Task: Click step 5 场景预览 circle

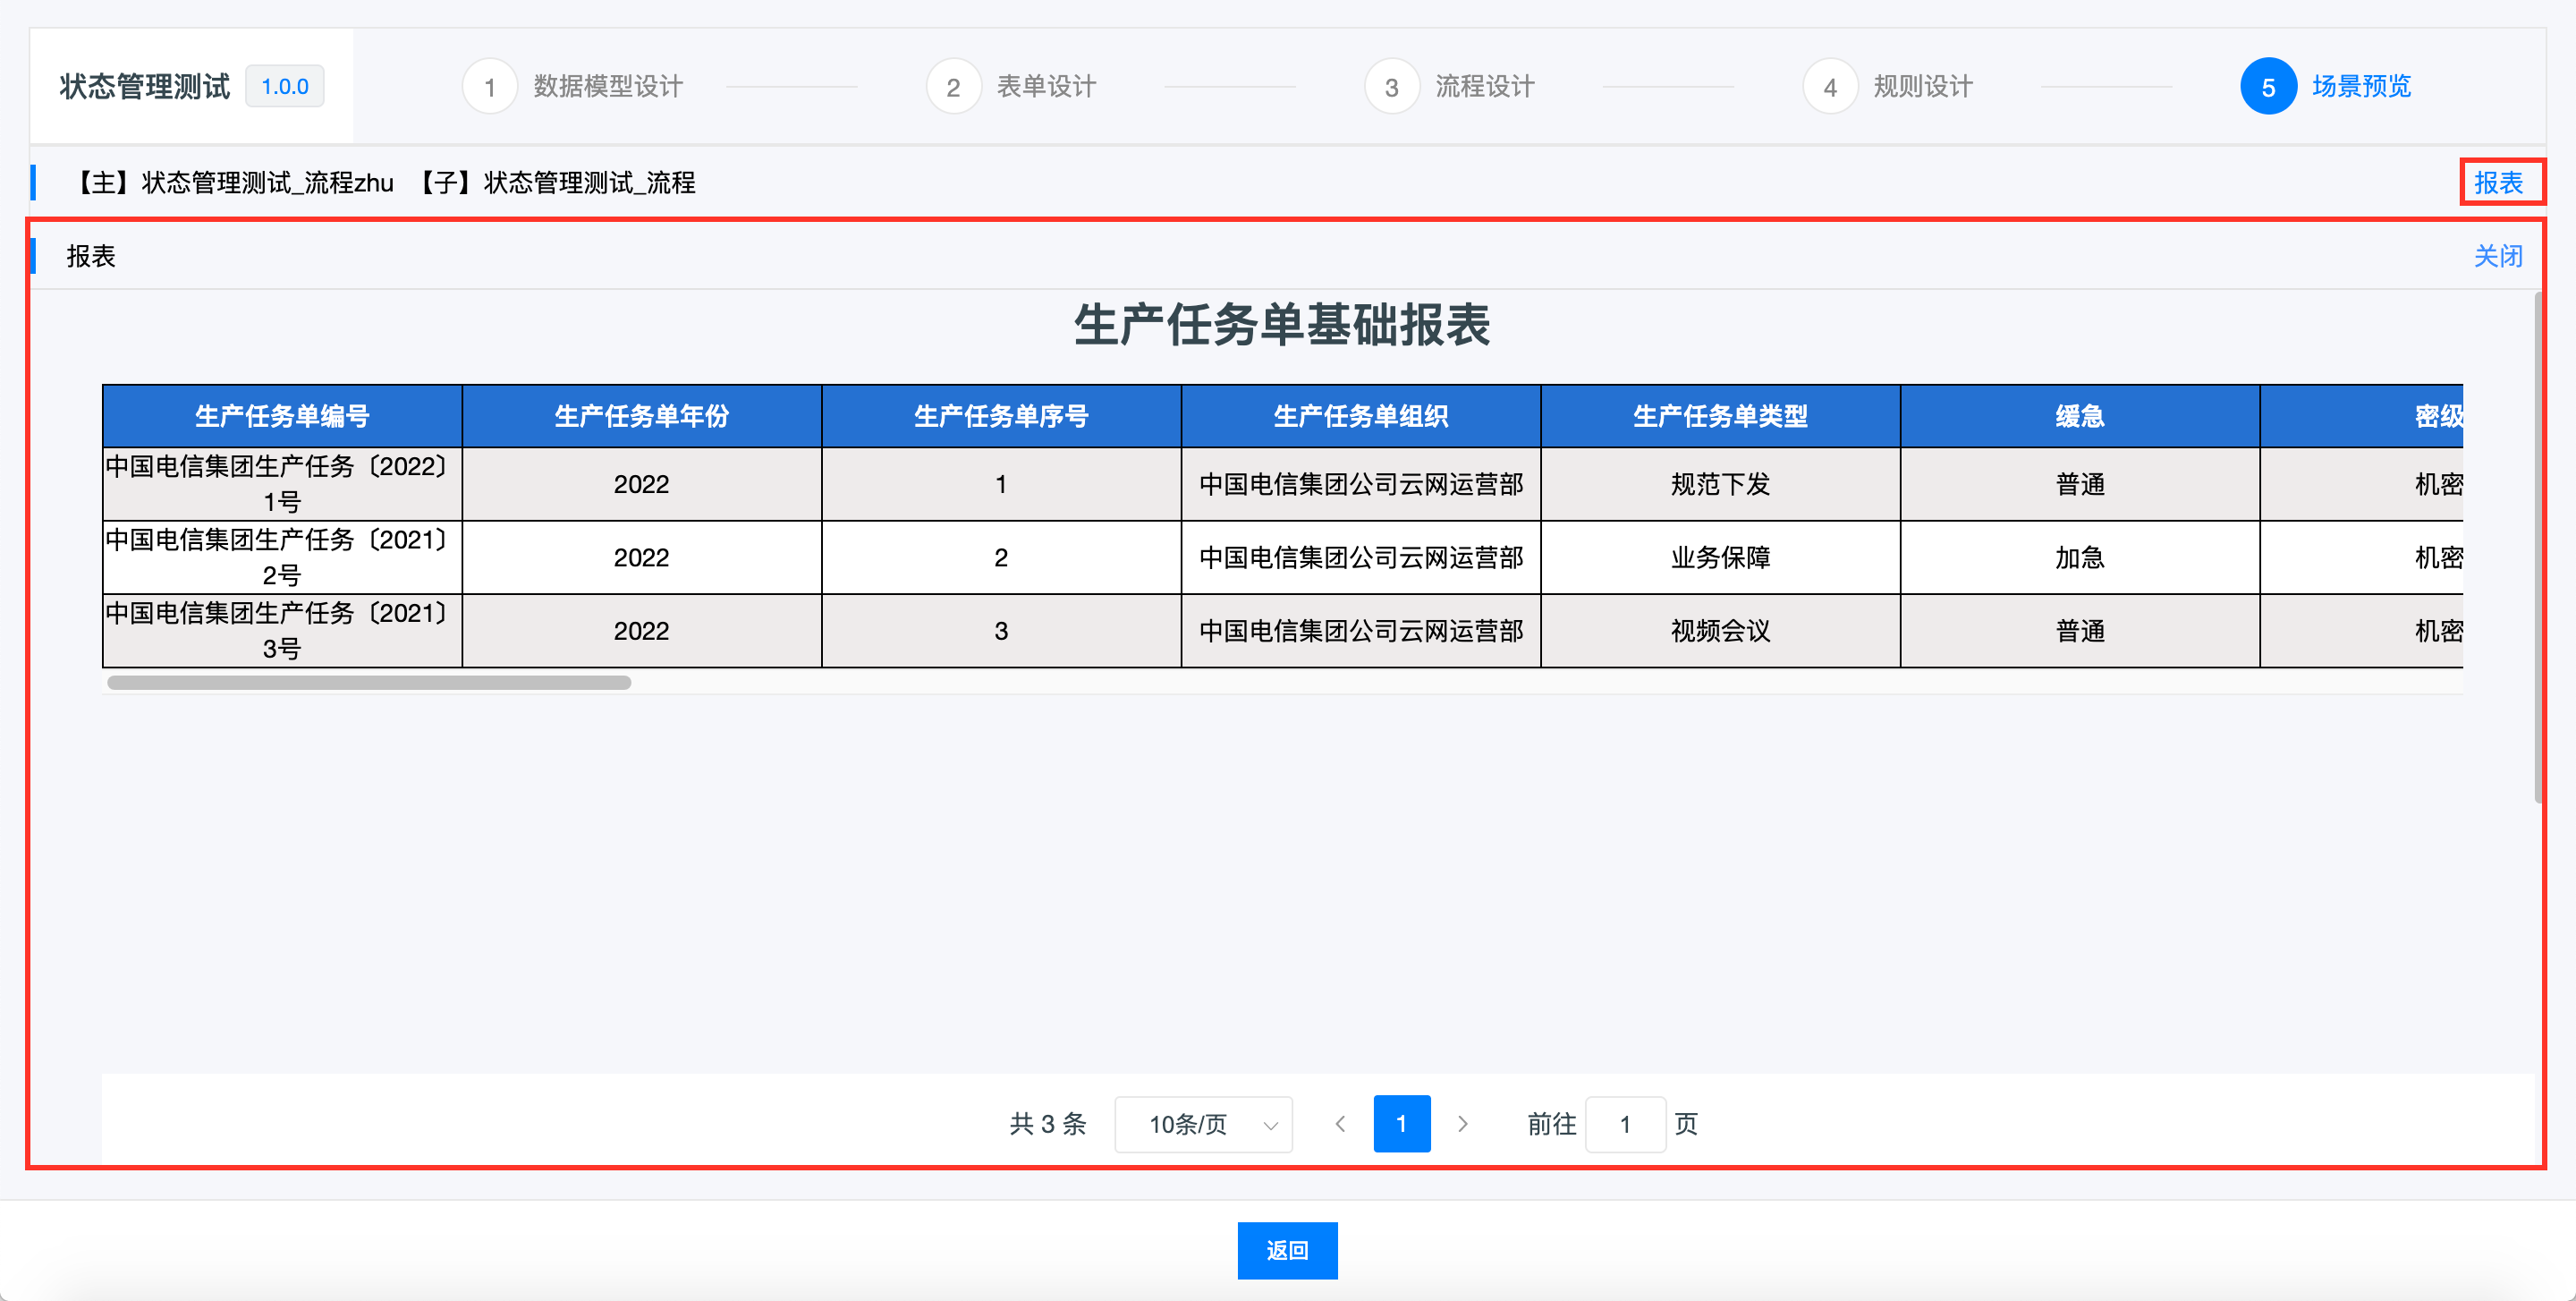Action: (2268, 87)
